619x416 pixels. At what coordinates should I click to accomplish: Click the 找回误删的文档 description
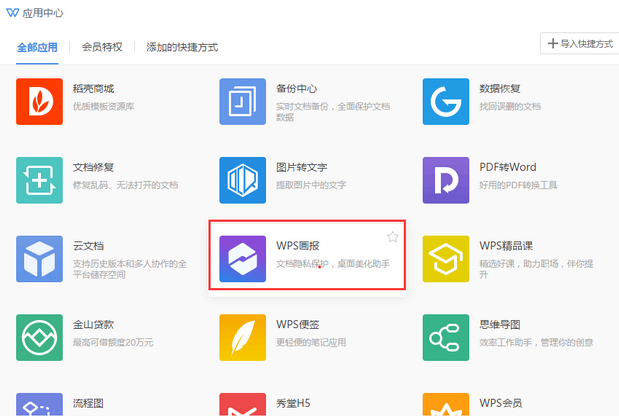coord(510,106)
